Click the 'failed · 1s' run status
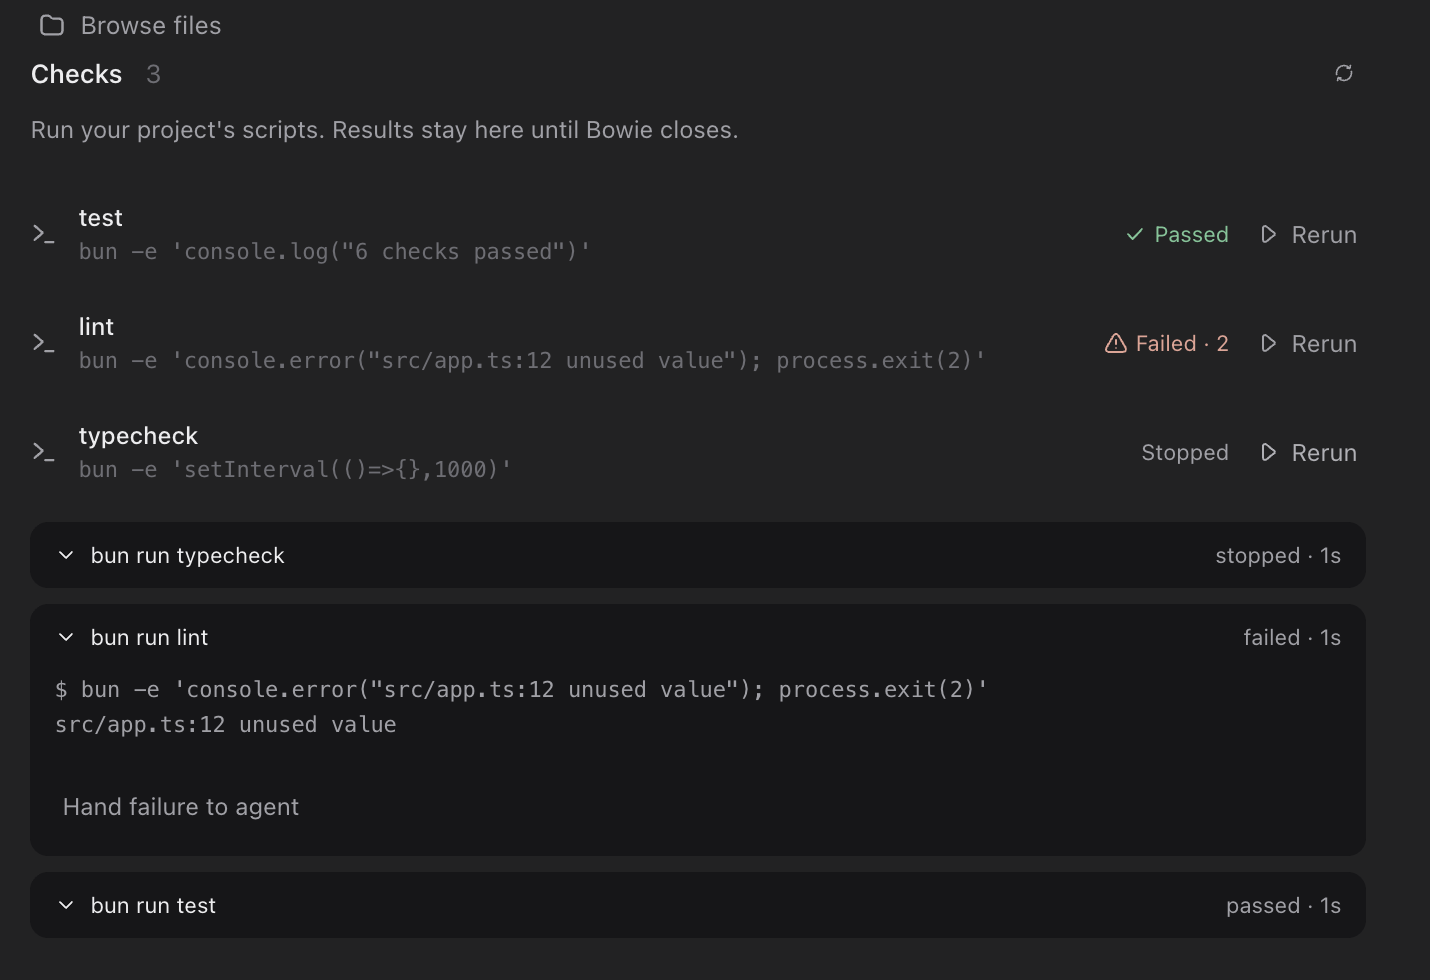 (x=1292, y=637)
